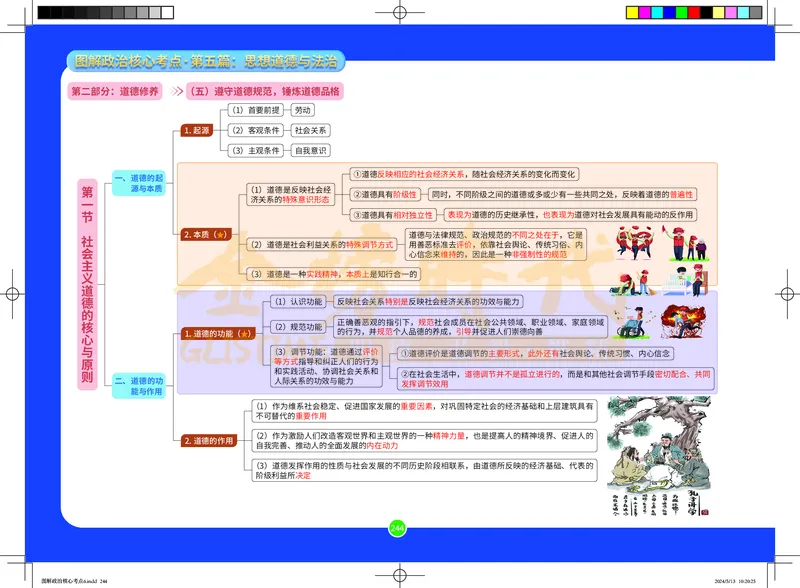Click the circled ③ icon before 道德具有相对独立性
The image size is (800, 588).
point(356,212)
